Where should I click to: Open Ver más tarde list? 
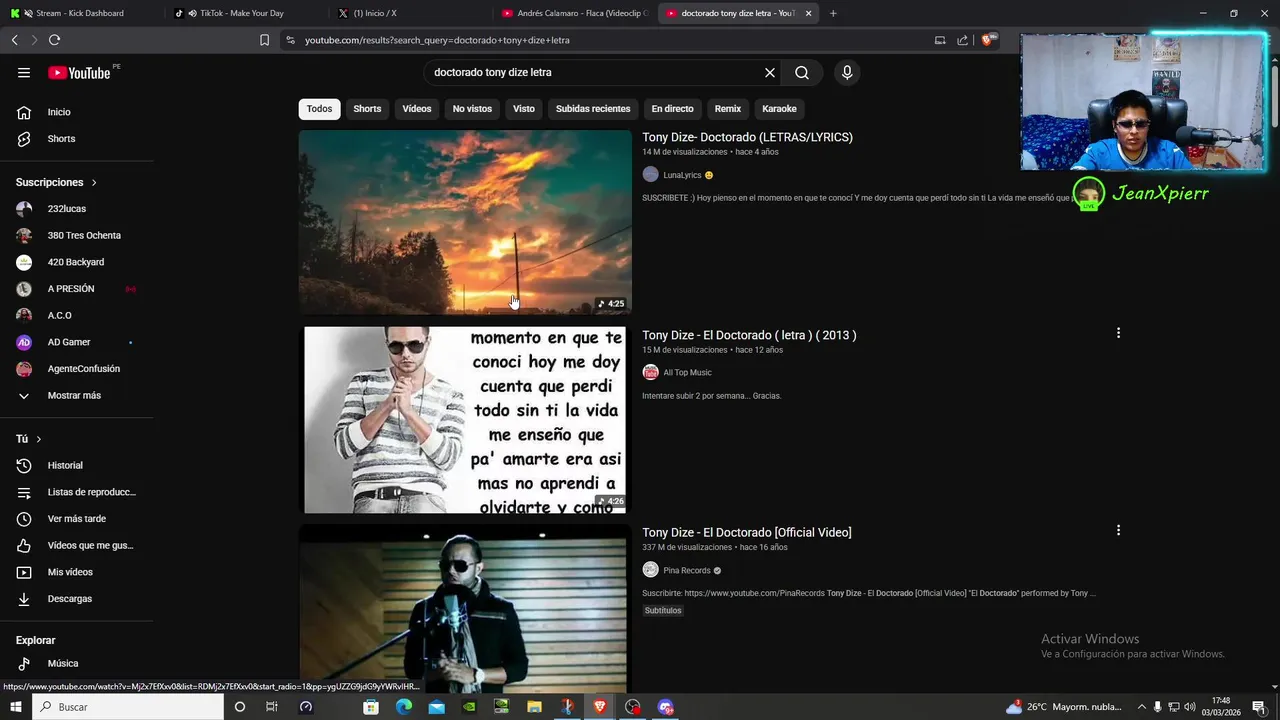click(77, 519)
